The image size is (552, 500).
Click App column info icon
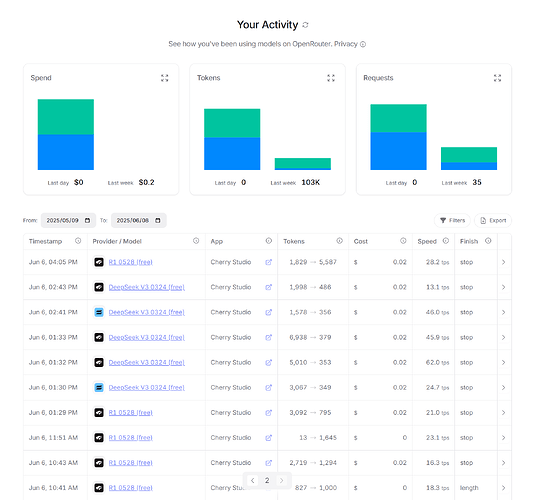pos(269,241)
